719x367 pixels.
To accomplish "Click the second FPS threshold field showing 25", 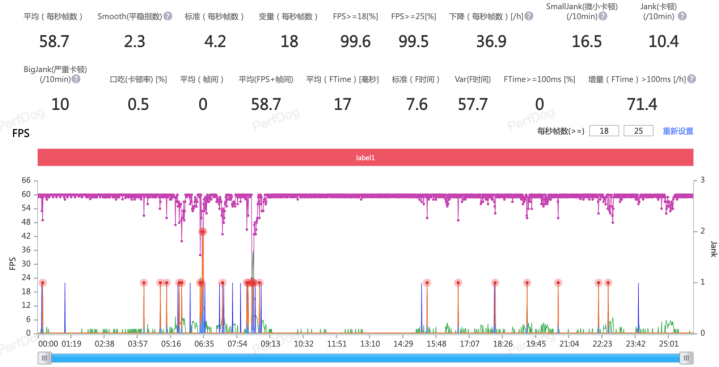I will [638, 131].
